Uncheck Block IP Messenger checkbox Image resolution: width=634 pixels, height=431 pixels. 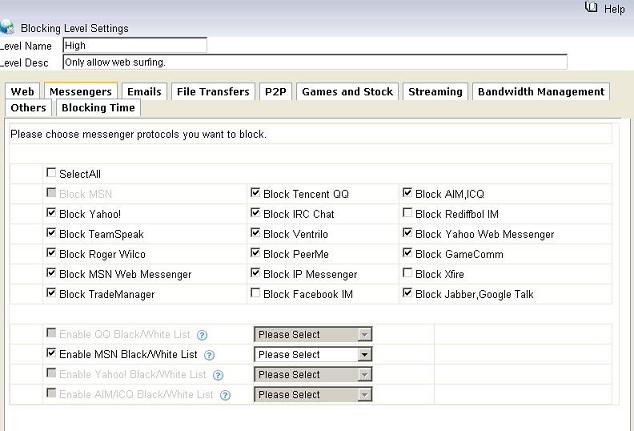[255, 273]
